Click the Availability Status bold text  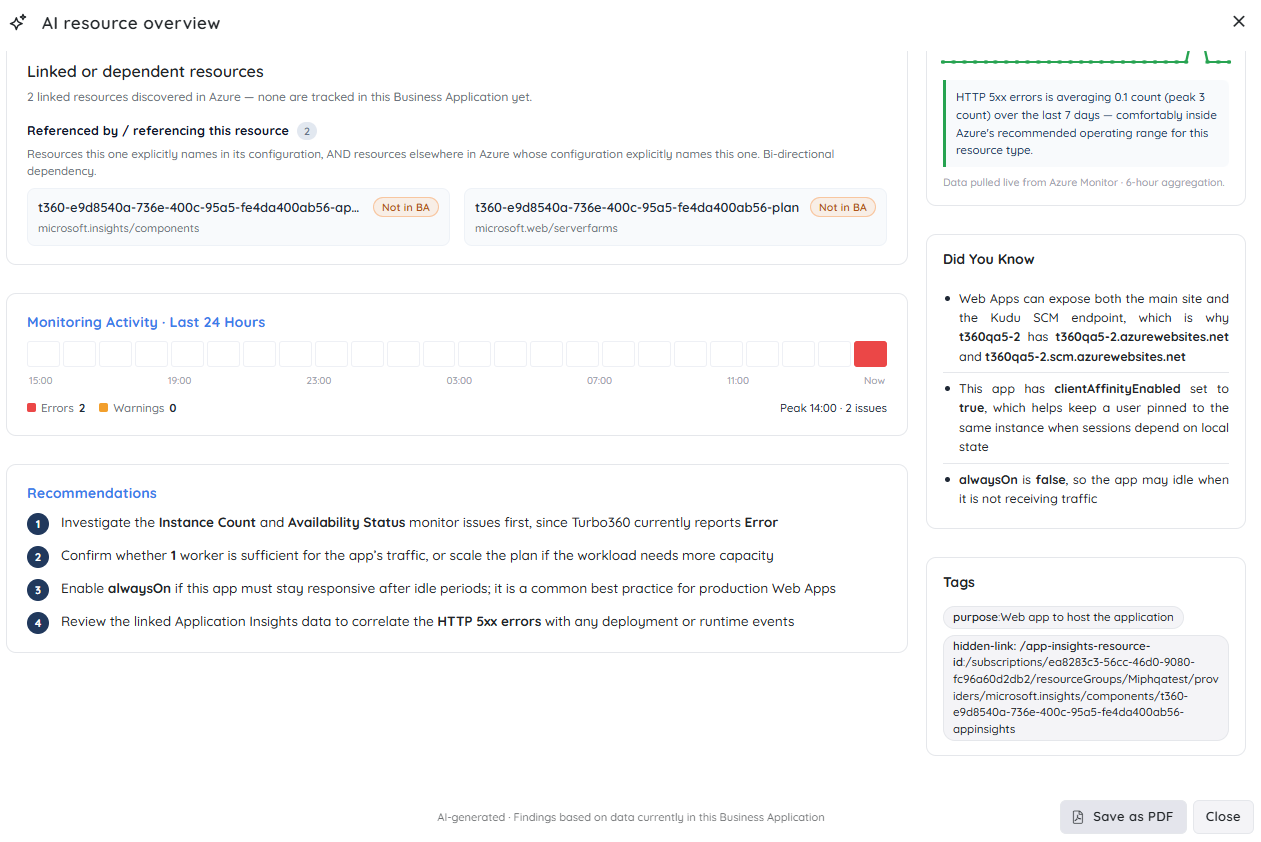click(x=346, y=522)
